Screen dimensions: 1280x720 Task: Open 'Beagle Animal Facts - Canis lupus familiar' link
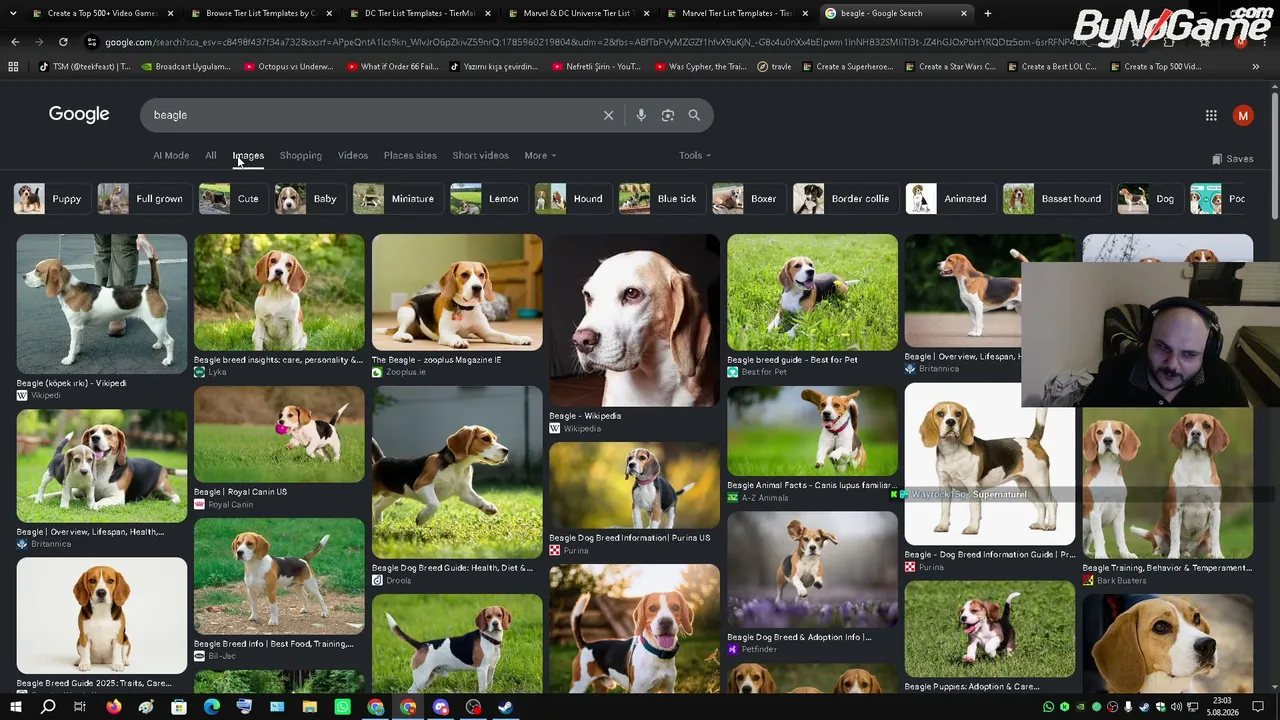[x=811, y=486]
